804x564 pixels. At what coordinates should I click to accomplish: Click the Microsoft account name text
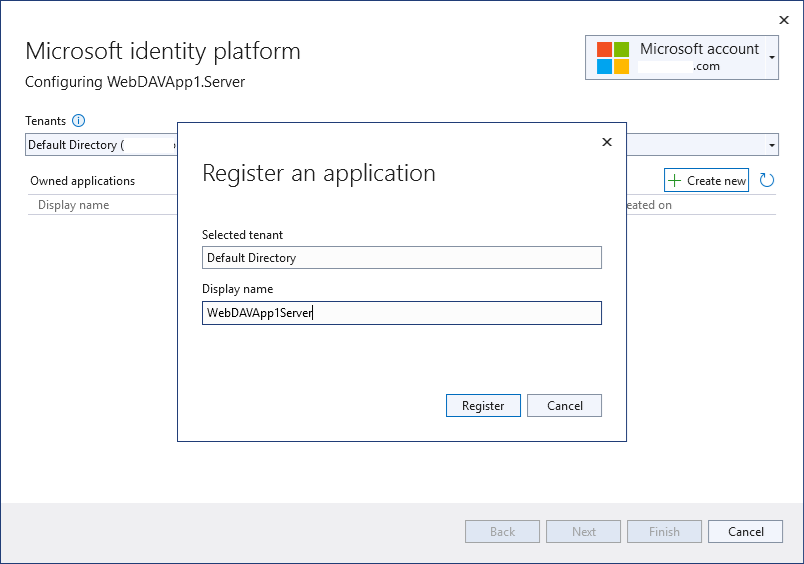click(x=699, y=49)
